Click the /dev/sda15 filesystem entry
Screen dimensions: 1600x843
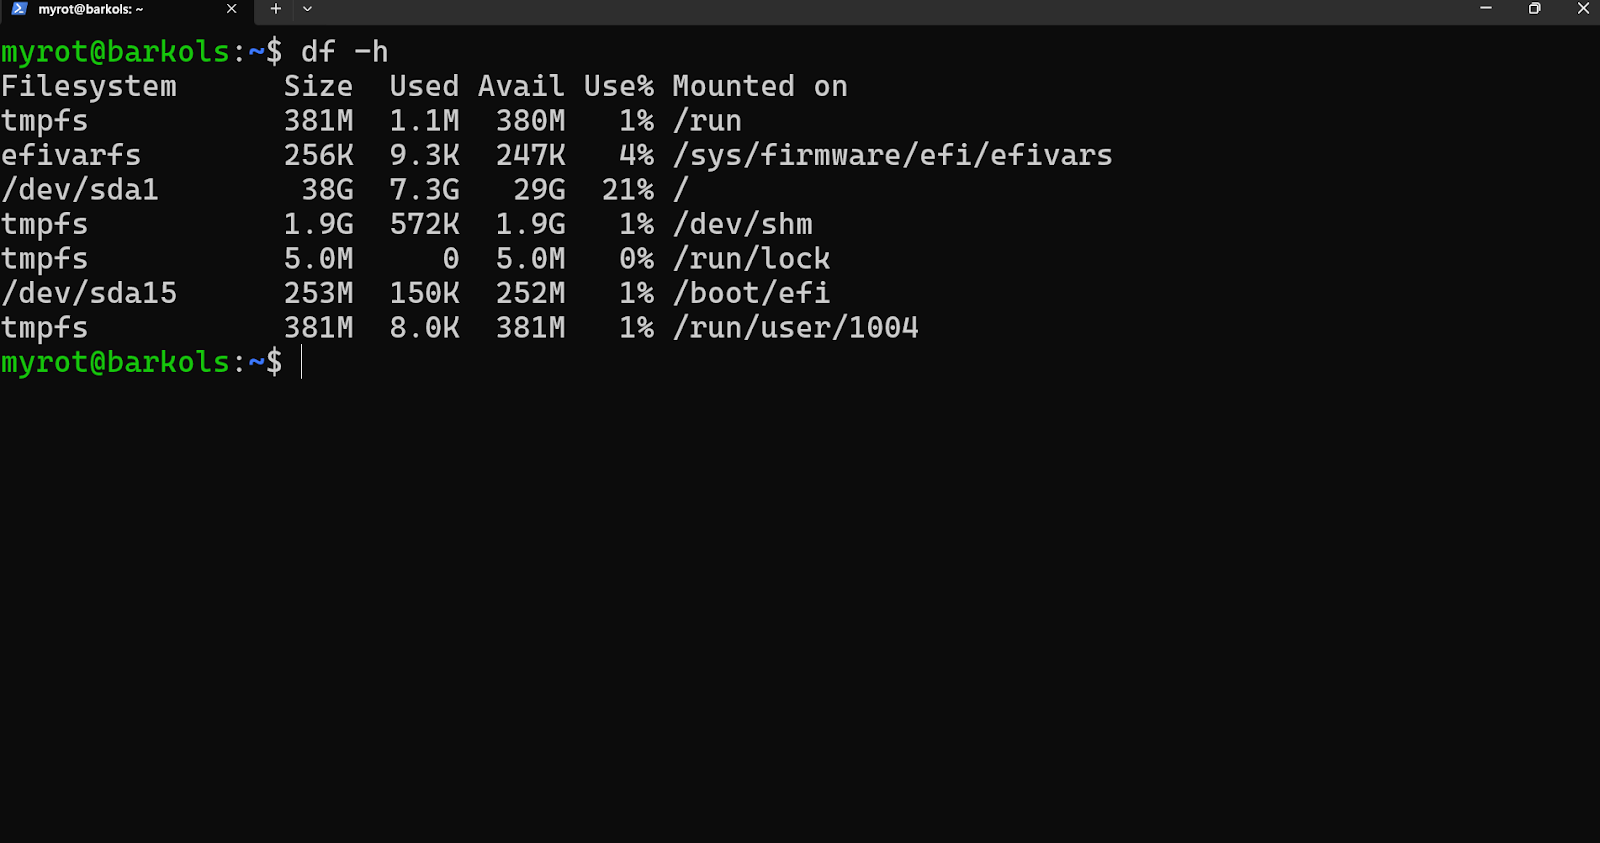coord(89,293)
